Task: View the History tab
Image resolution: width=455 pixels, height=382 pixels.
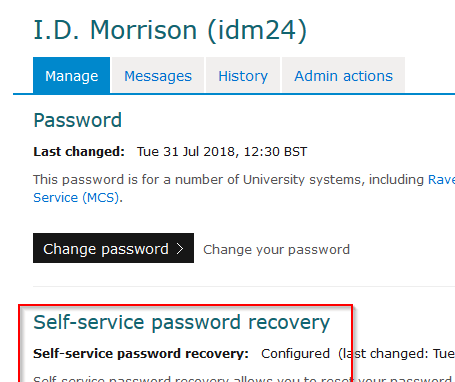Action: [x=243, y=75]
